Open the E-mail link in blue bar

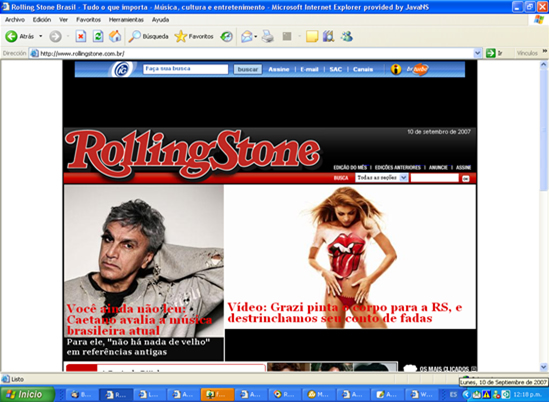tap(309, 69)
